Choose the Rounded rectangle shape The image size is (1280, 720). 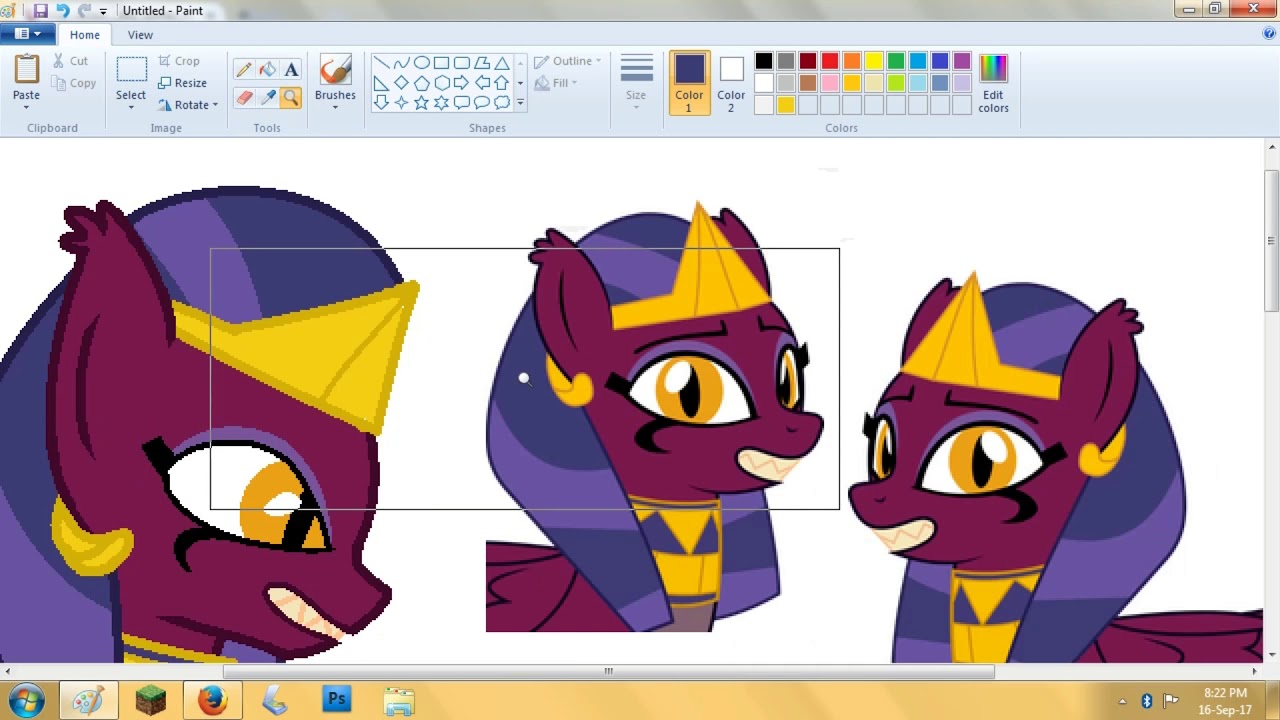461,63
